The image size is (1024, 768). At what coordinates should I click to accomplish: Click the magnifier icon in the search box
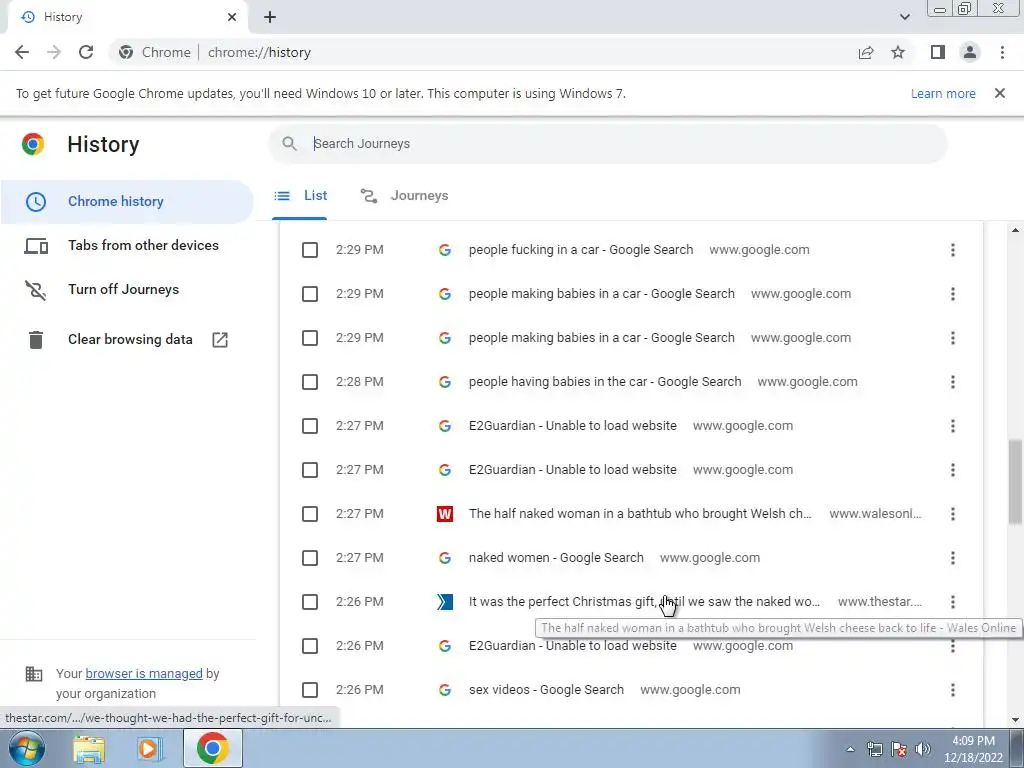[x=289, y=144]
